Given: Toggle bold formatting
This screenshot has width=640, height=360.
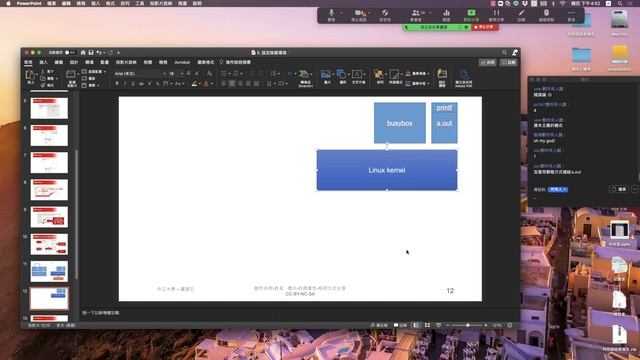Looking at the screenshot, I should [117, 84].
